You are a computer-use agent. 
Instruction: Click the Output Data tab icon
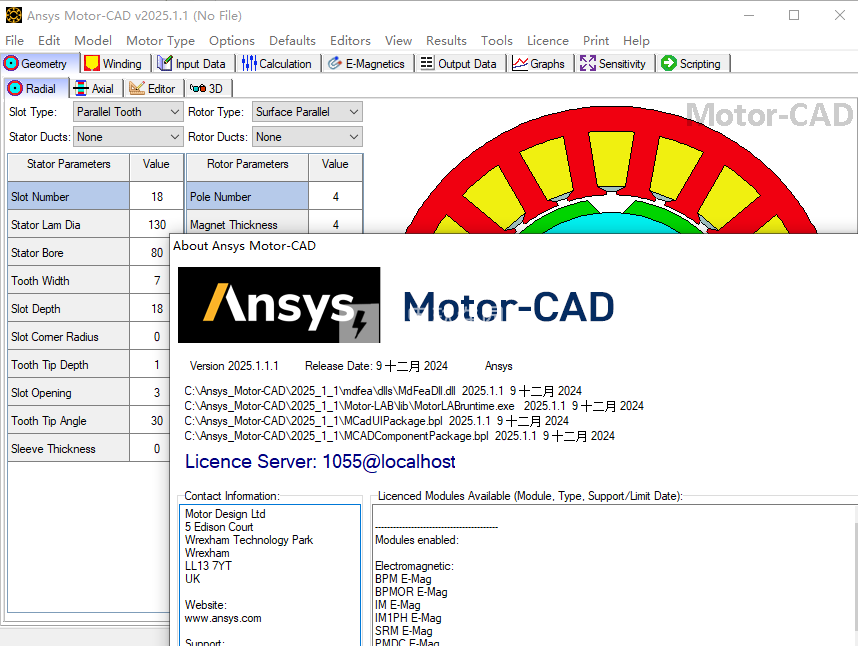click(427, 64)
